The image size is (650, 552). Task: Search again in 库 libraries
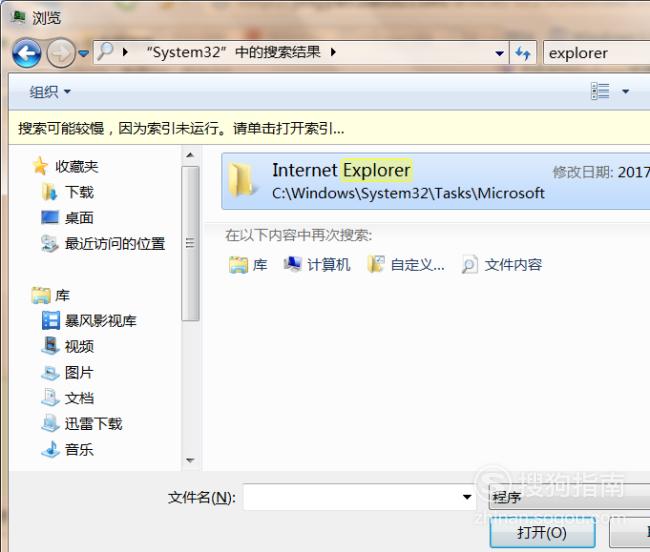click(x=248, y=264)
